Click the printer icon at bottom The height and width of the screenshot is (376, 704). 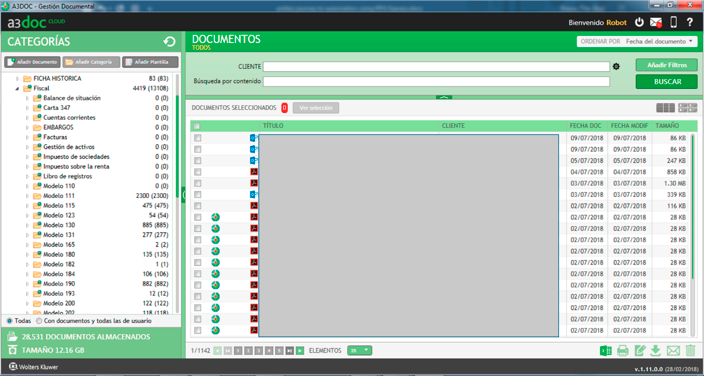623,351
